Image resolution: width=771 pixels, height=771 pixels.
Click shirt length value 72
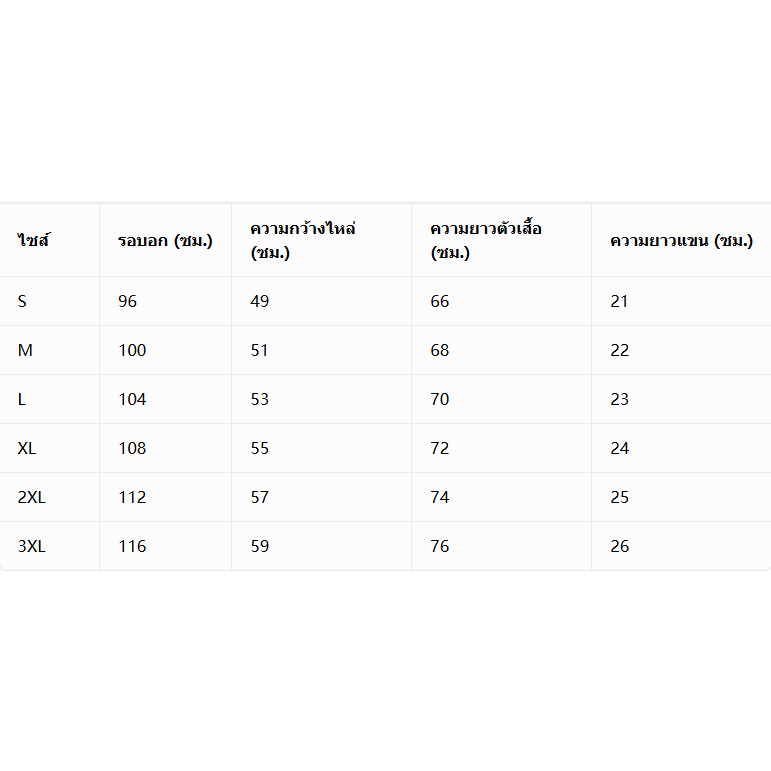[x=440, y=448]
